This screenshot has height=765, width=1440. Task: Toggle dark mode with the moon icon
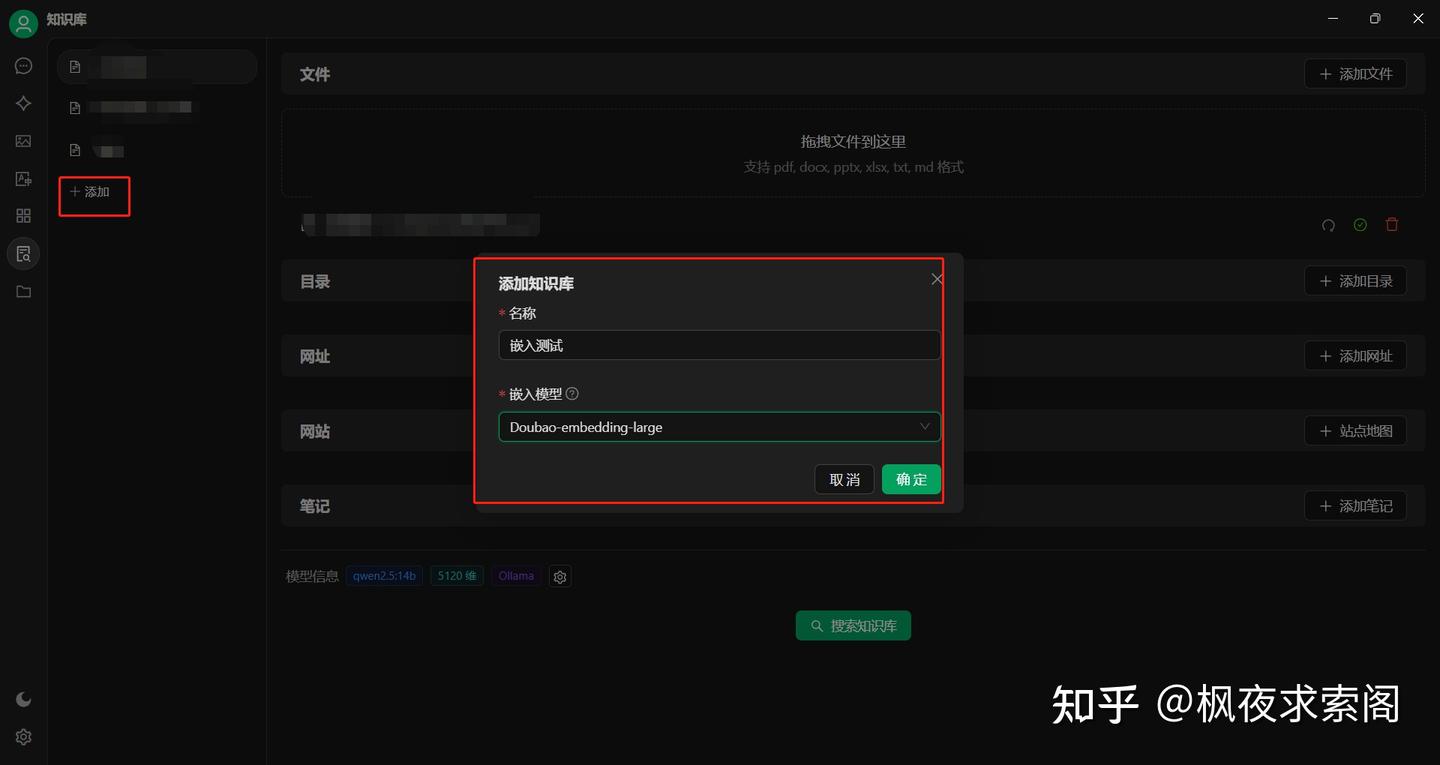[23, 698]
